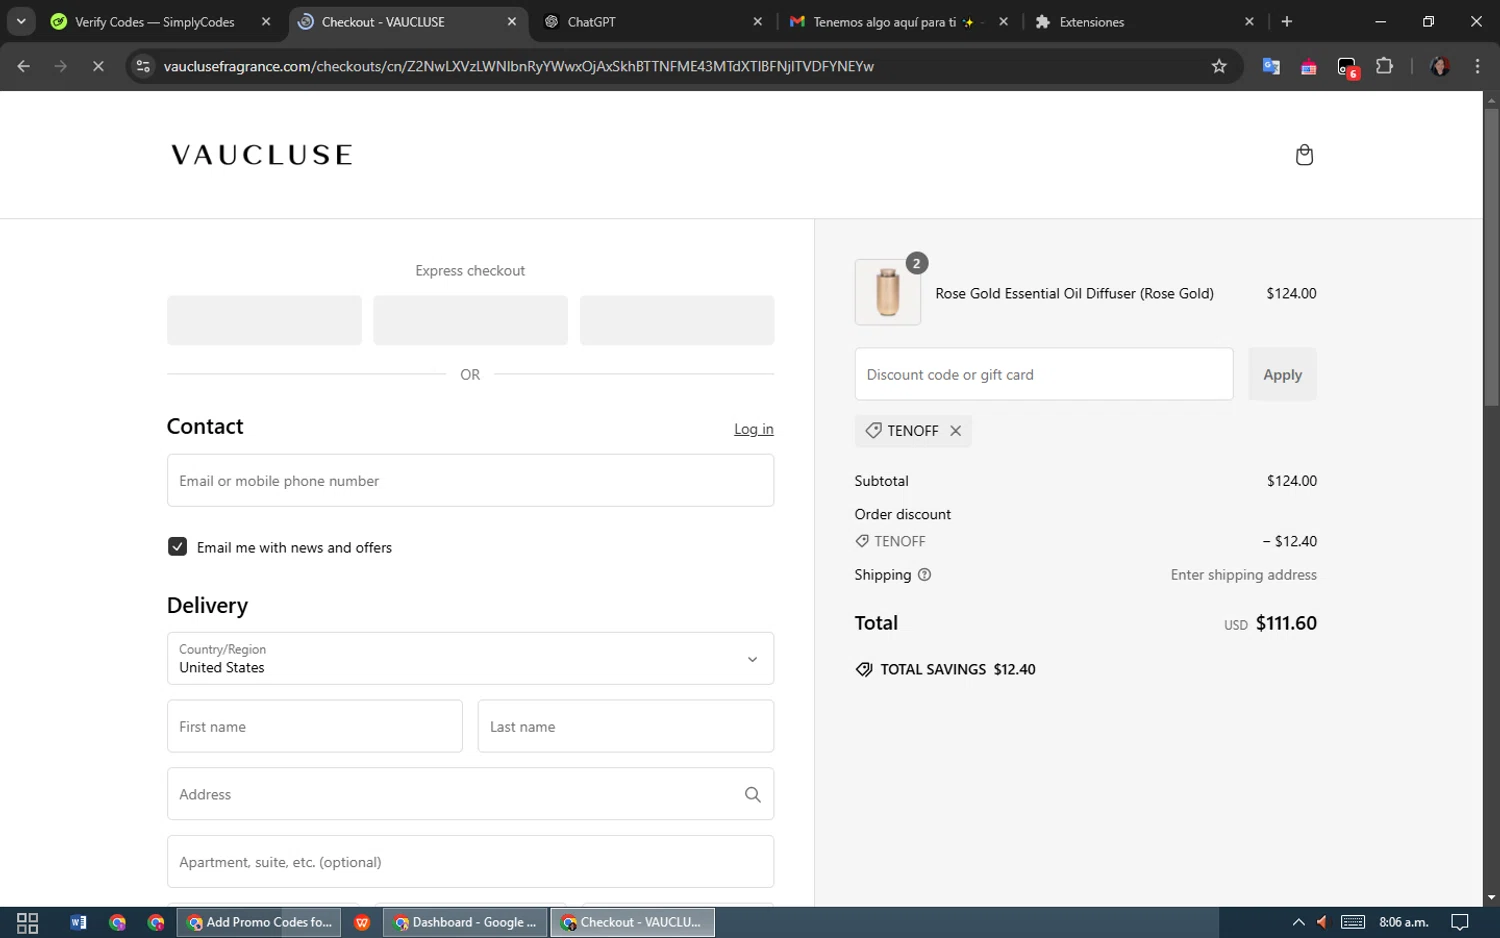Screen dimensions: 1500x938
Task: Bookmark this page with the star icon
Action: point(1219,66)
